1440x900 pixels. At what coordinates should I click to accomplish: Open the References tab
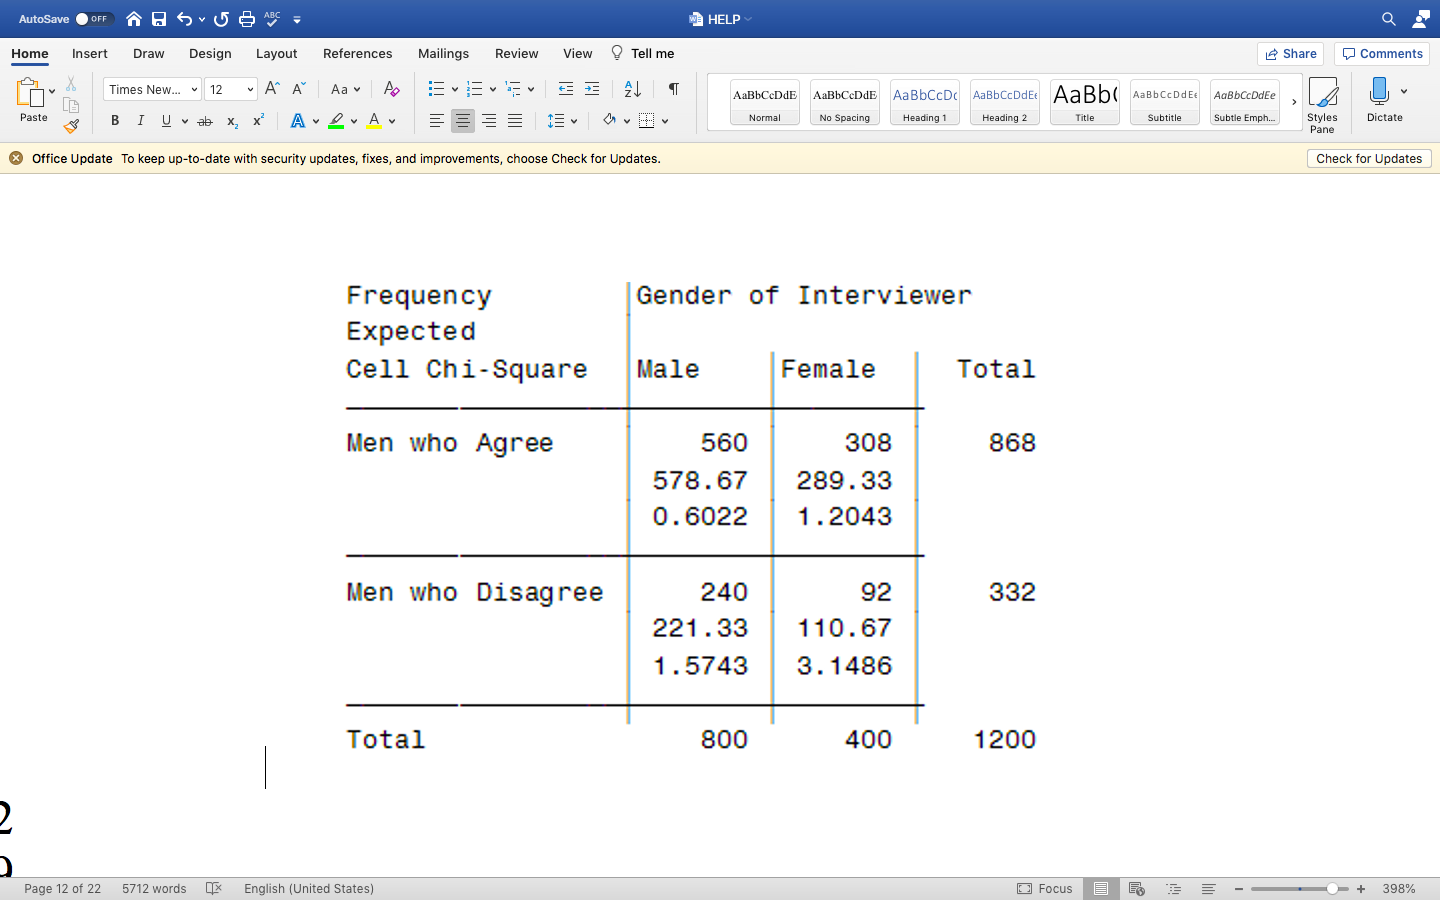358,54
